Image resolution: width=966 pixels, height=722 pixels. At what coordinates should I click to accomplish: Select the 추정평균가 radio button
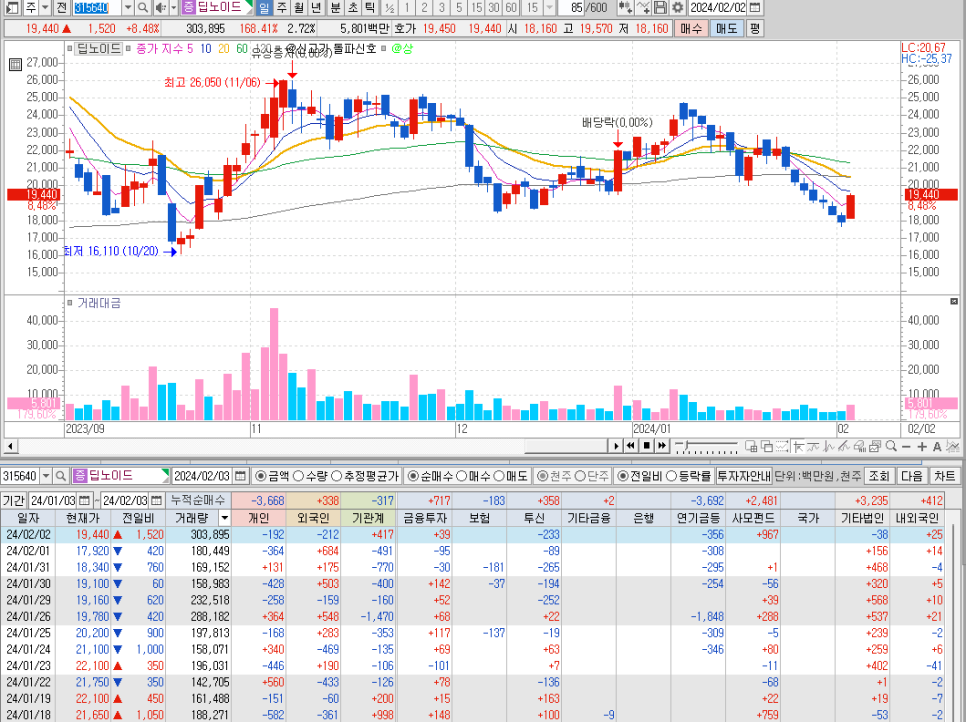click(336, 476)
